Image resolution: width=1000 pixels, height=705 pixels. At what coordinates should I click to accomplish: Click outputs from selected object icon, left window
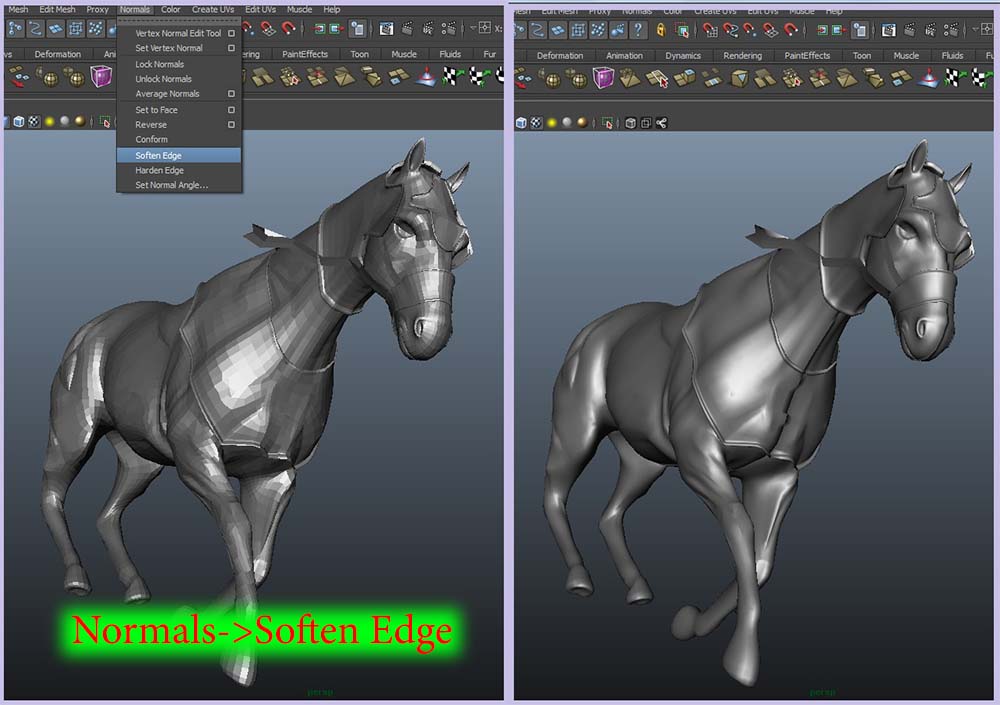[x=335, y=29]
